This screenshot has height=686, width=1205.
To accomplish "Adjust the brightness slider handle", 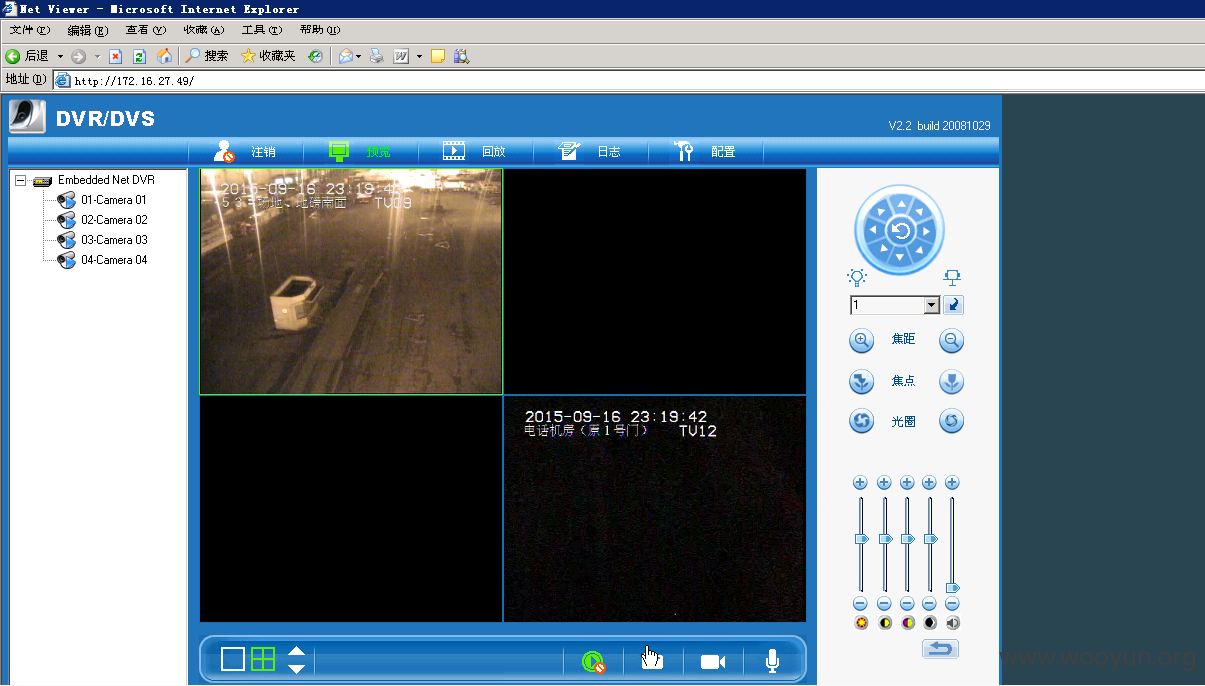I will (x=862, y=539).
